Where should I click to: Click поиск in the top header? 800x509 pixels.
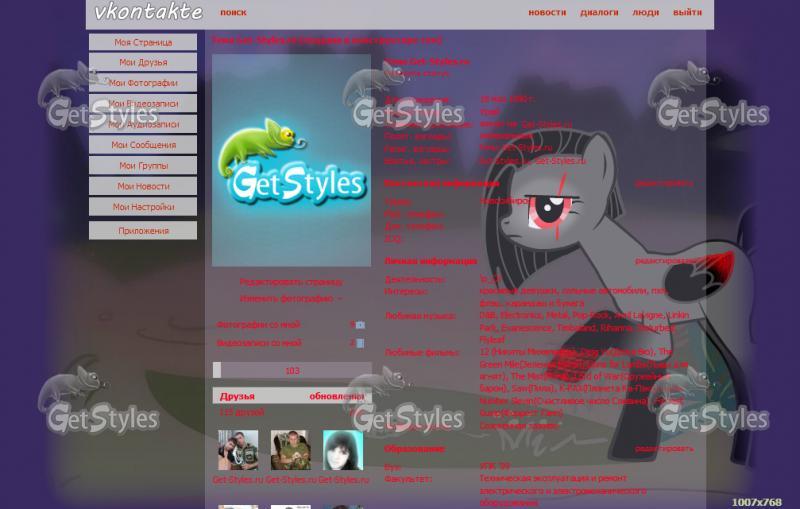(233, 13)
